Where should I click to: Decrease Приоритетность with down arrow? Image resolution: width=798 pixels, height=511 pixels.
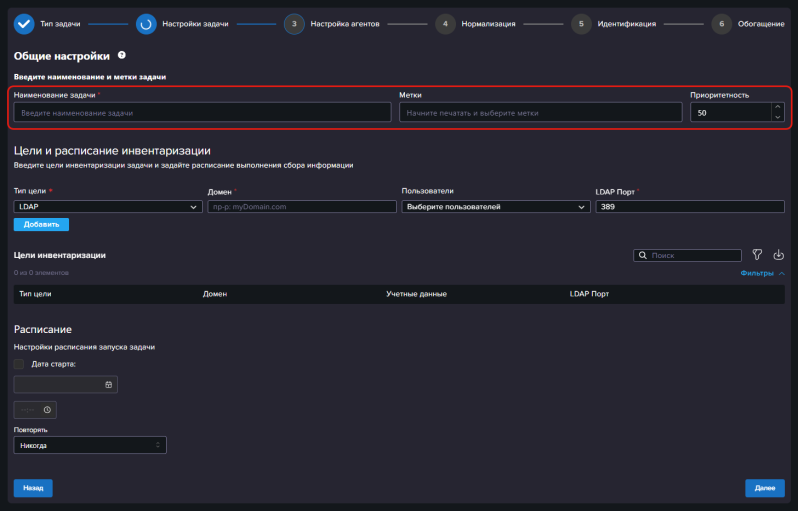pyautogui.click(x=778, y=117)
